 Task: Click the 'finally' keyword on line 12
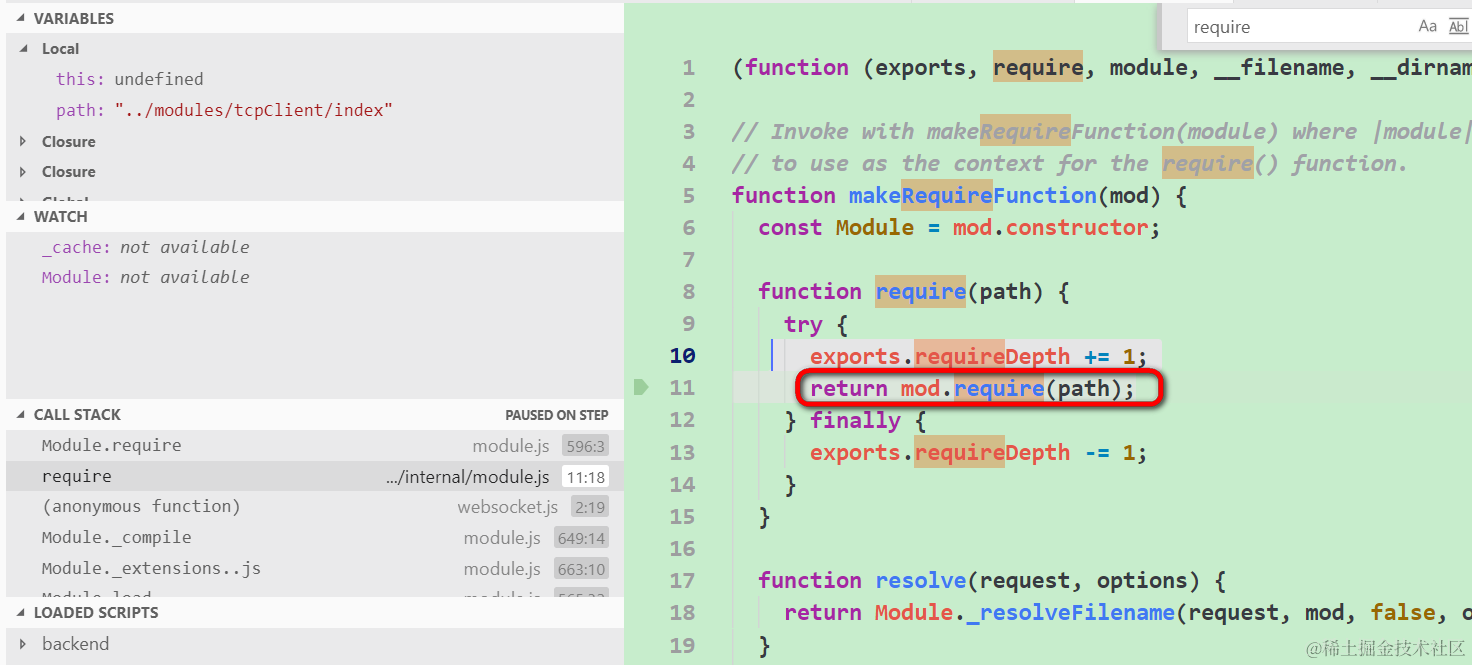(x=855, y=420)
